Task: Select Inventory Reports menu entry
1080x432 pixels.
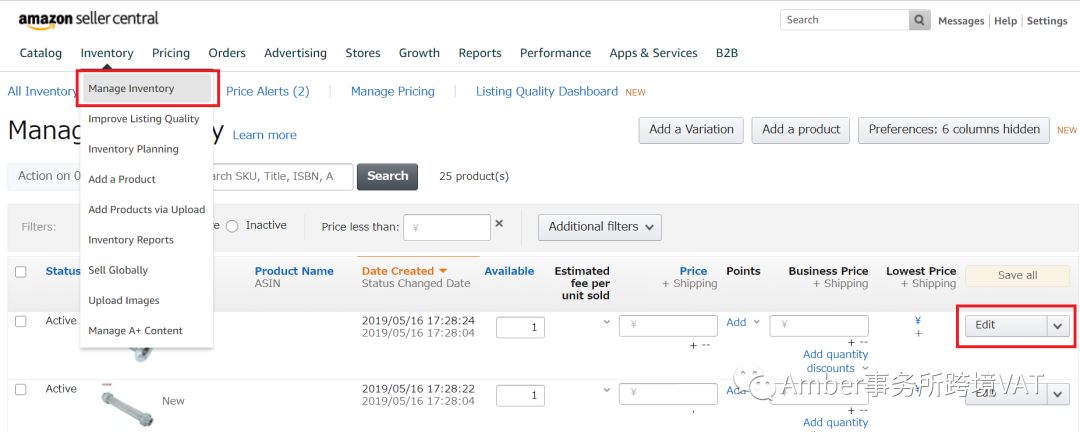Action: [131, 240]
